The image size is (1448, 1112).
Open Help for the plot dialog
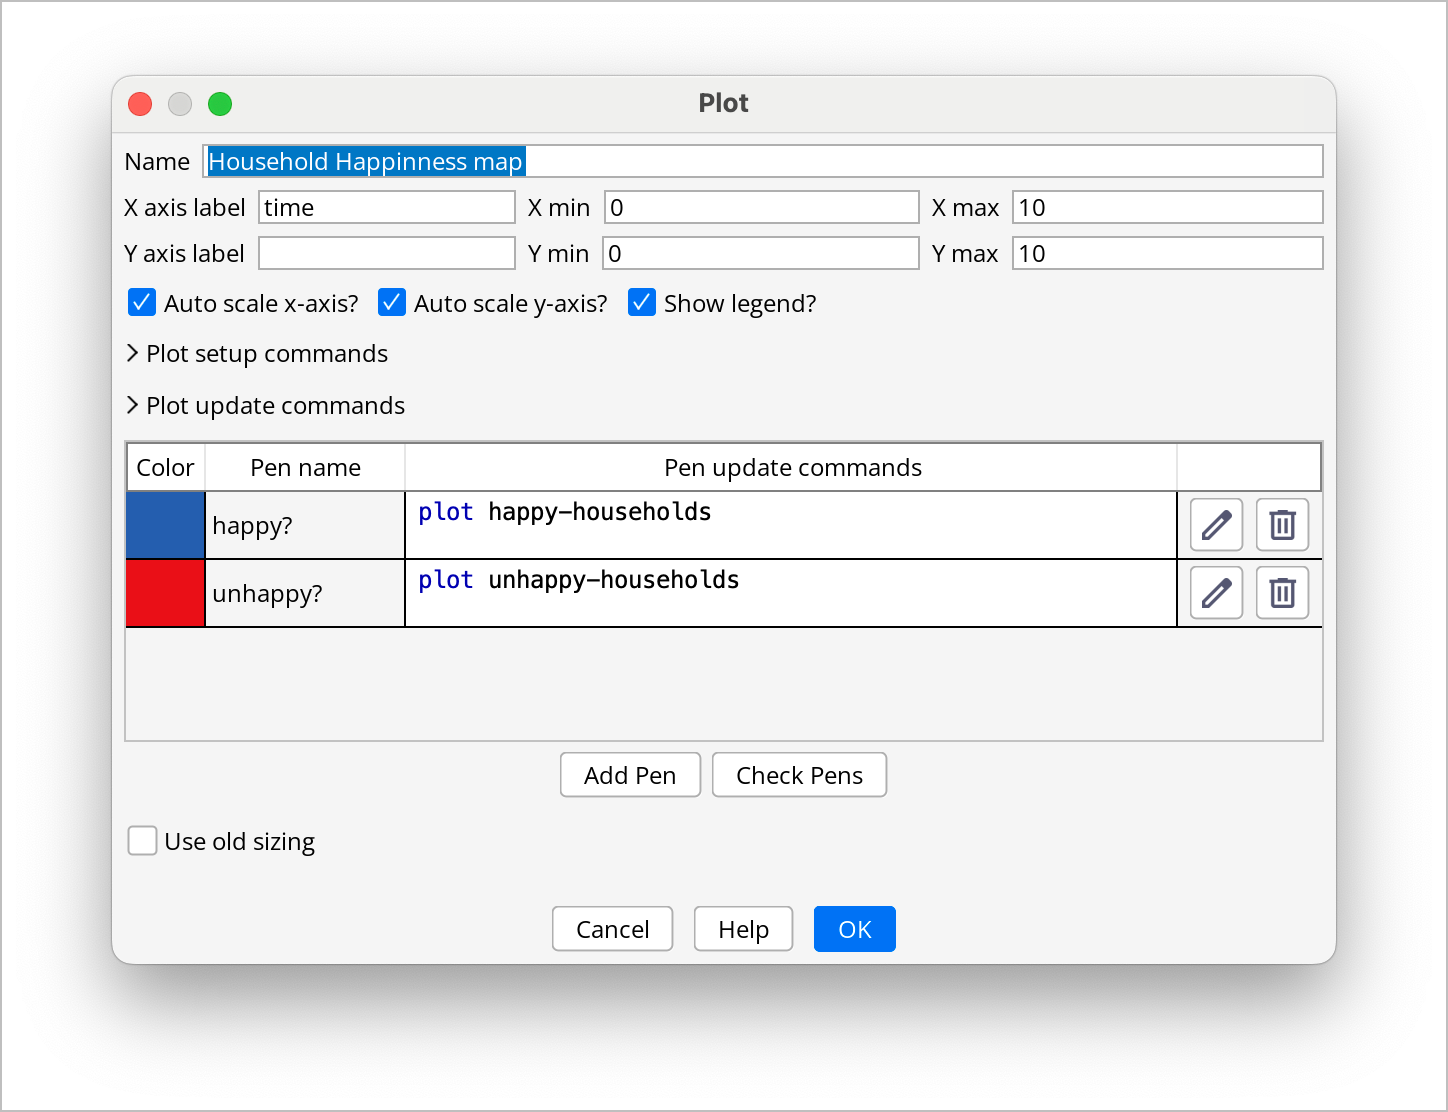coord(743,929)
